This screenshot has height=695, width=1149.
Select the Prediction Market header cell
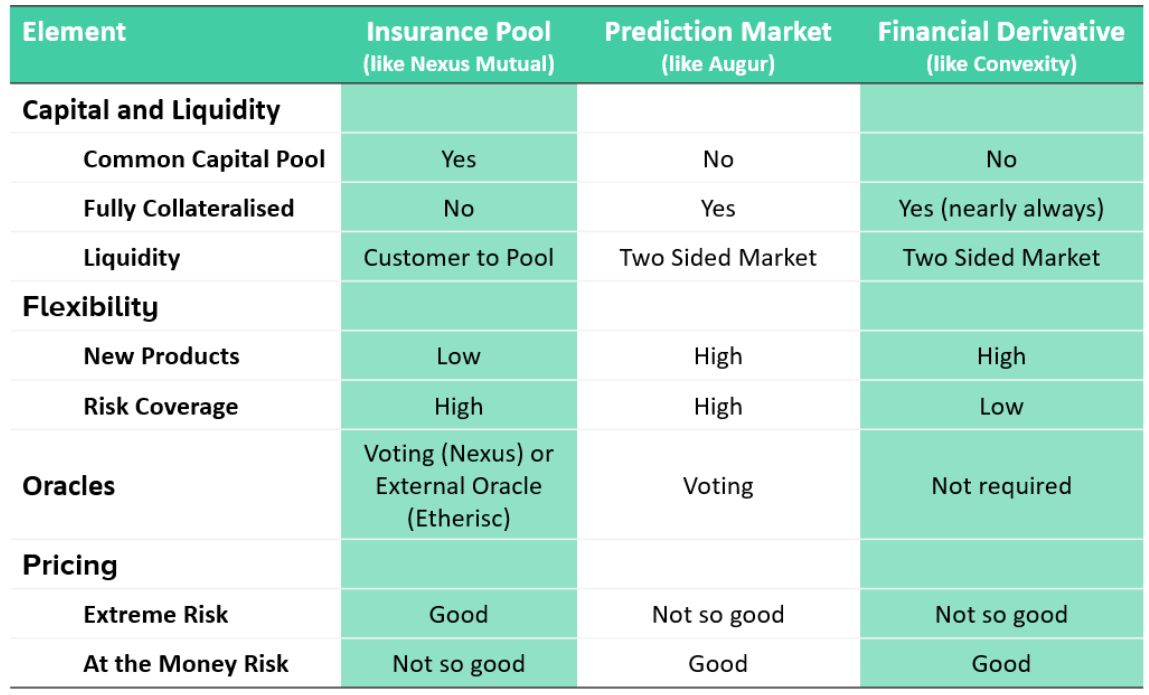[718, 46]
